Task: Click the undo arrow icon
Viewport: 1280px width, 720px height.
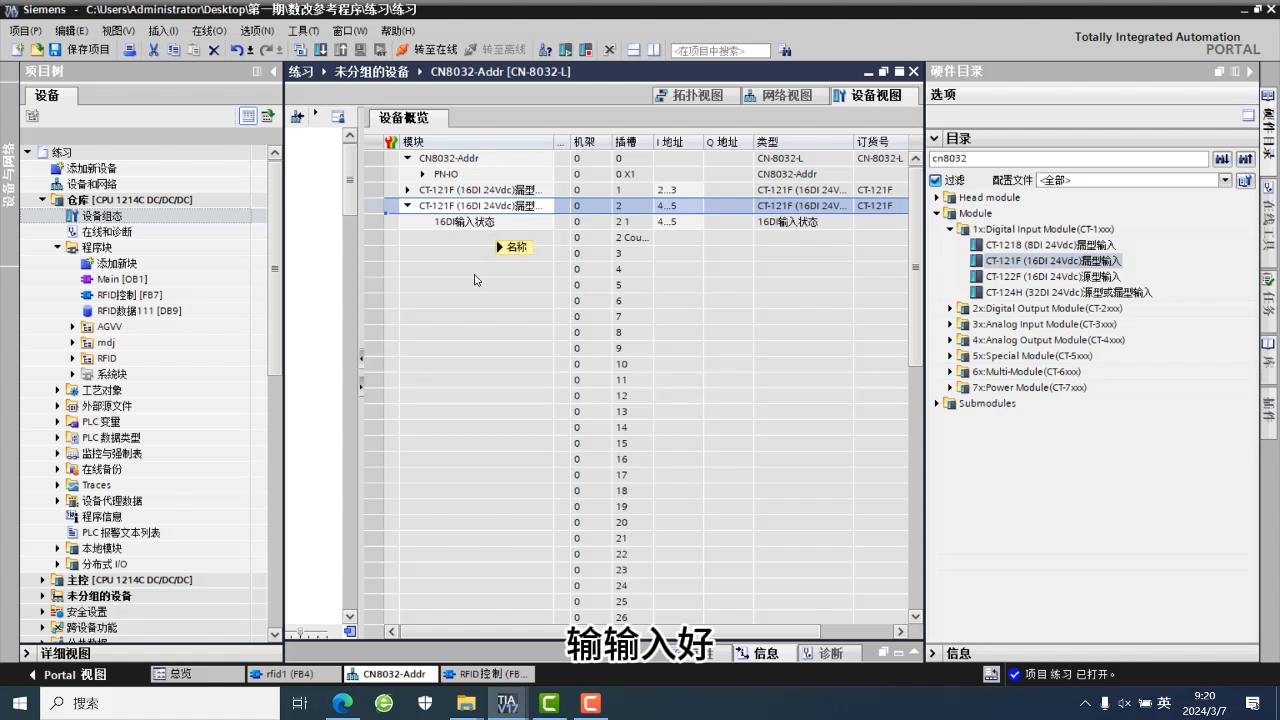Action: (236, 50)
